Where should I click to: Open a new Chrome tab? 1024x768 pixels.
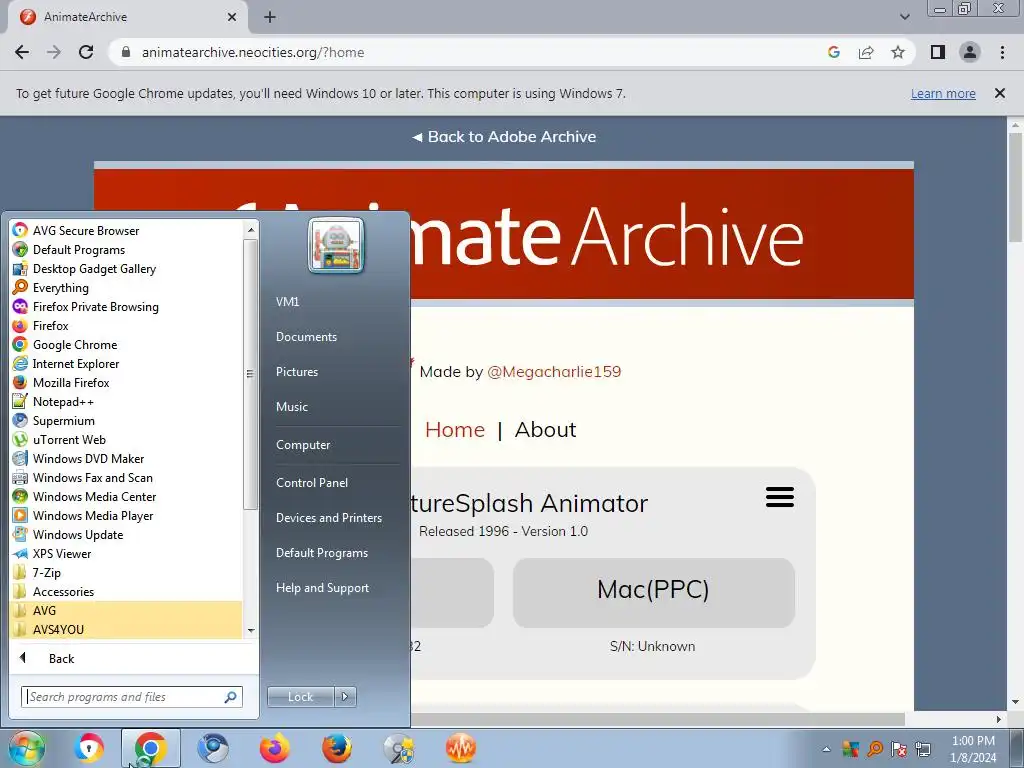pyautogui.click(x=270, y=17)
